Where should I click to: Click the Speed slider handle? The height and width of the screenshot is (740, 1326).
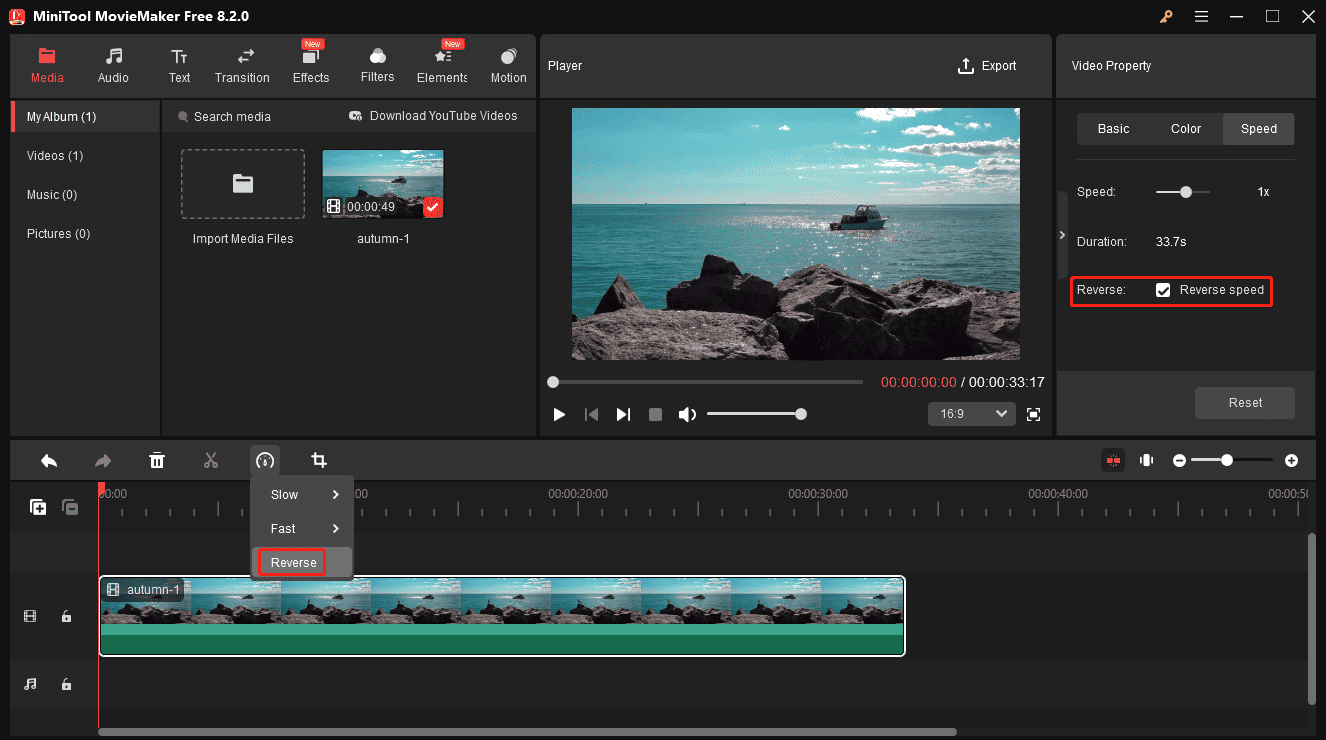[1186, 192]
